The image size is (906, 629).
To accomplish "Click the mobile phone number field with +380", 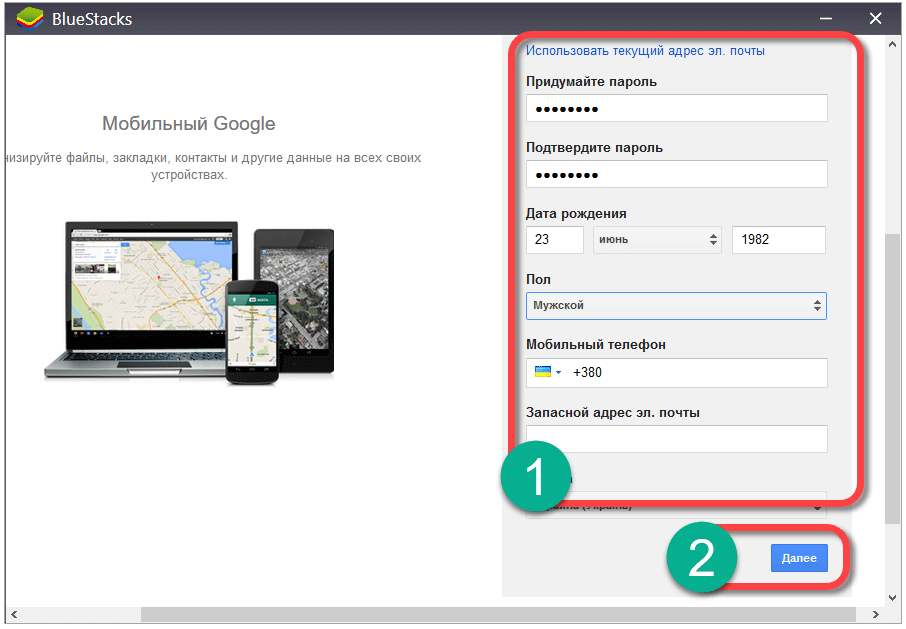I will 697,372.
